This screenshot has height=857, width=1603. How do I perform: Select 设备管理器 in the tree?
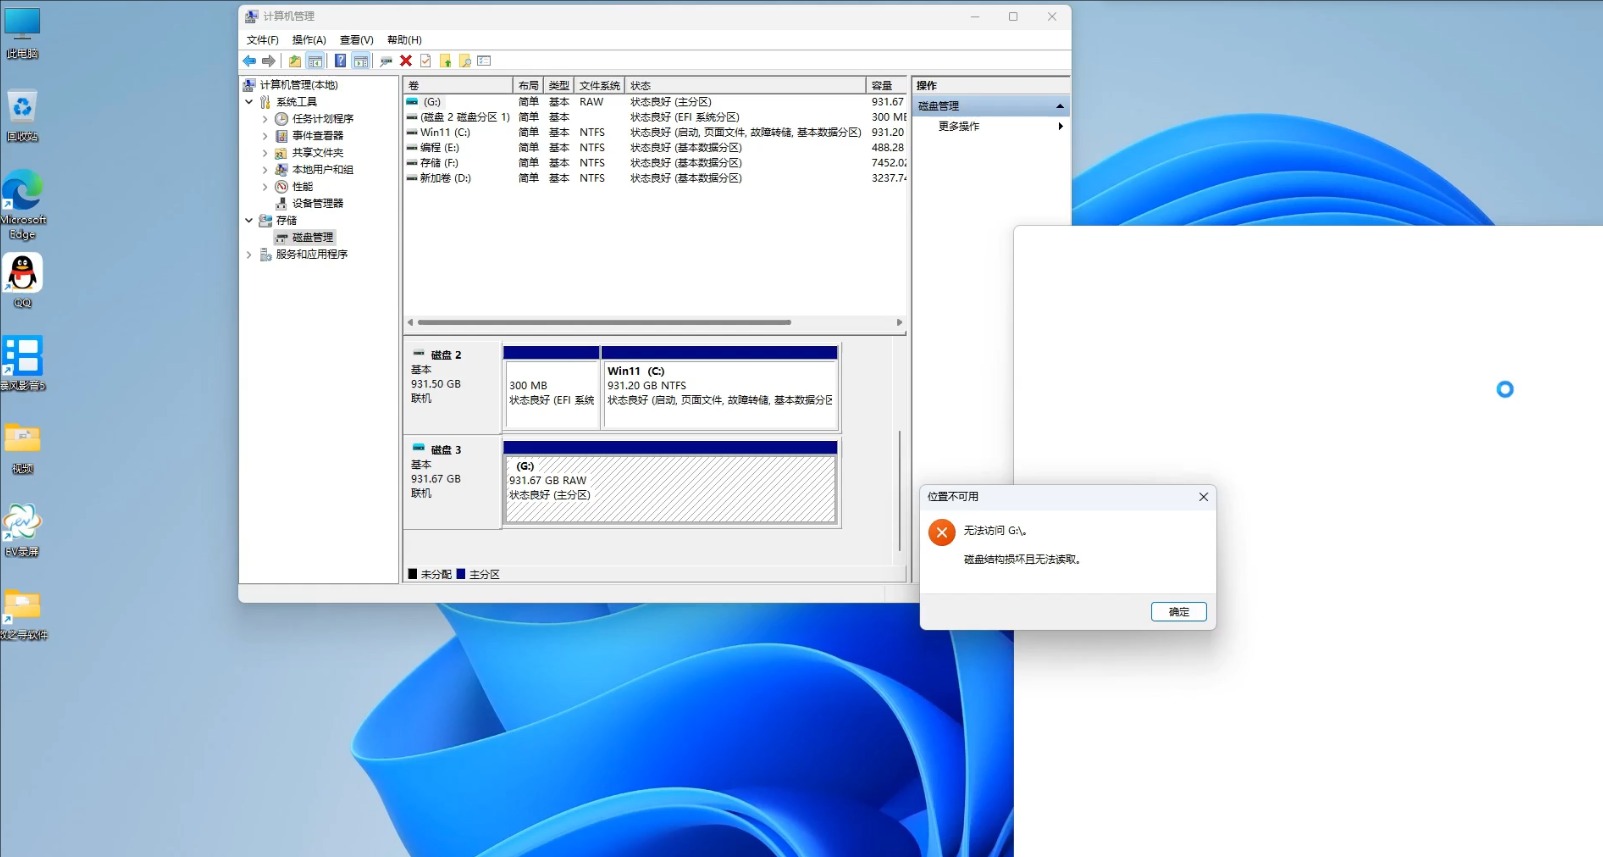(317, 204)
